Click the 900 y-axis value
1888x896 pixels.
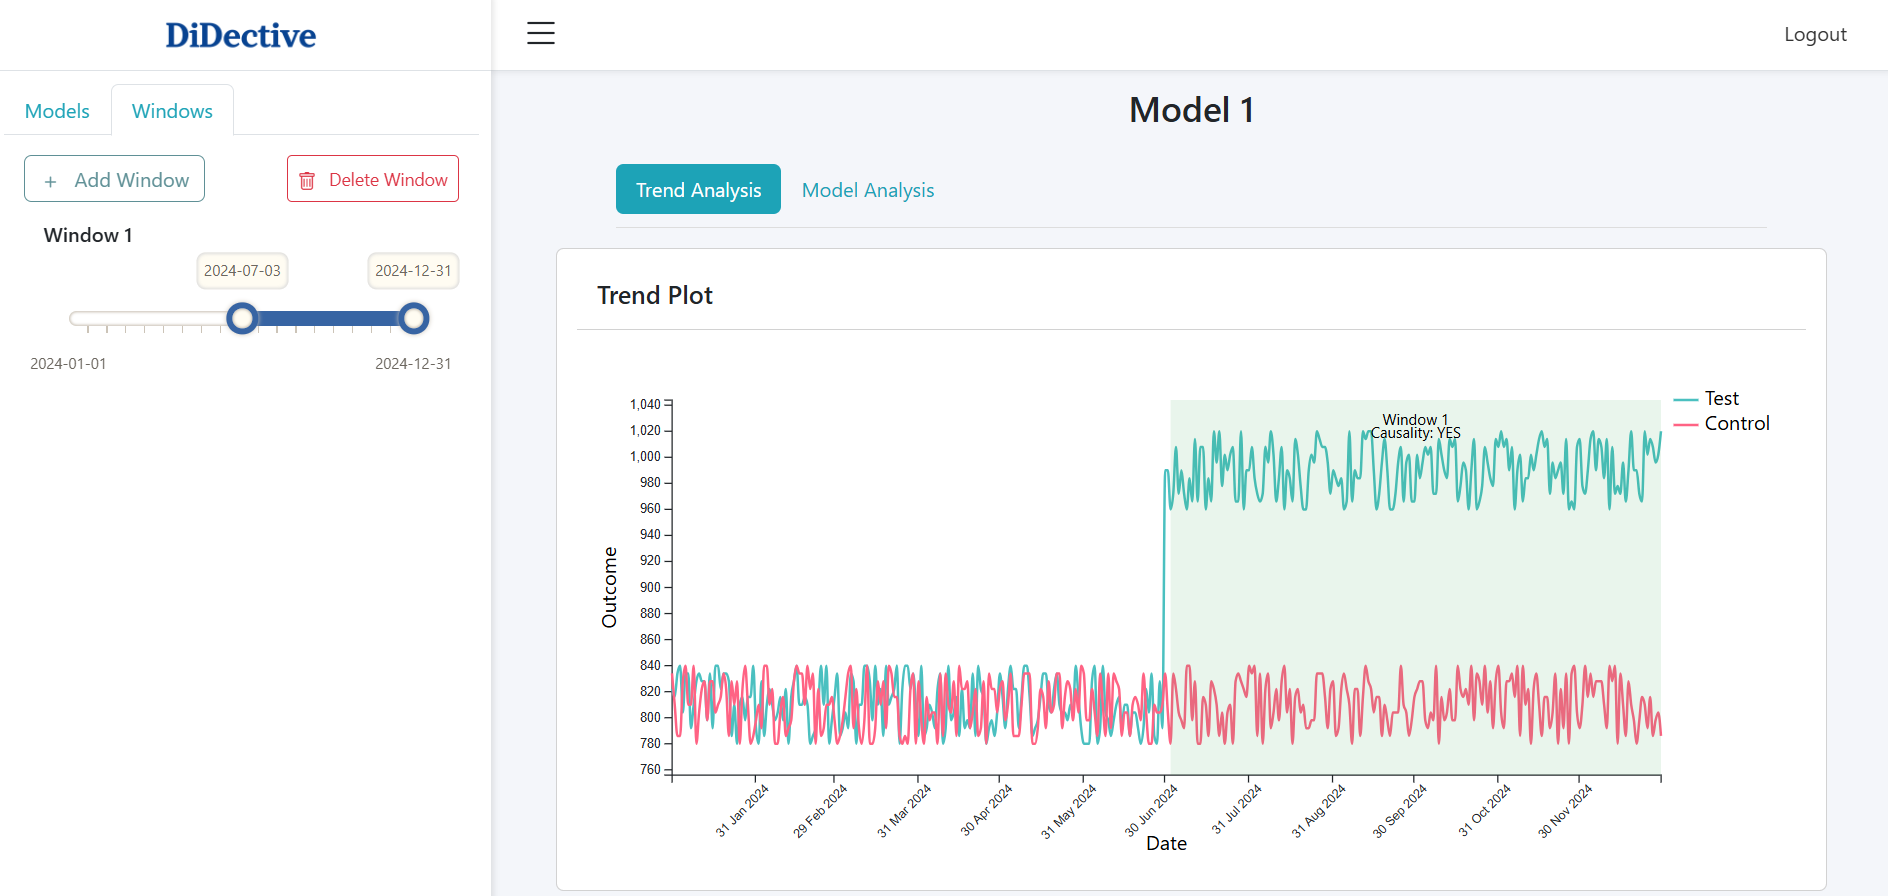coord(650,588)
